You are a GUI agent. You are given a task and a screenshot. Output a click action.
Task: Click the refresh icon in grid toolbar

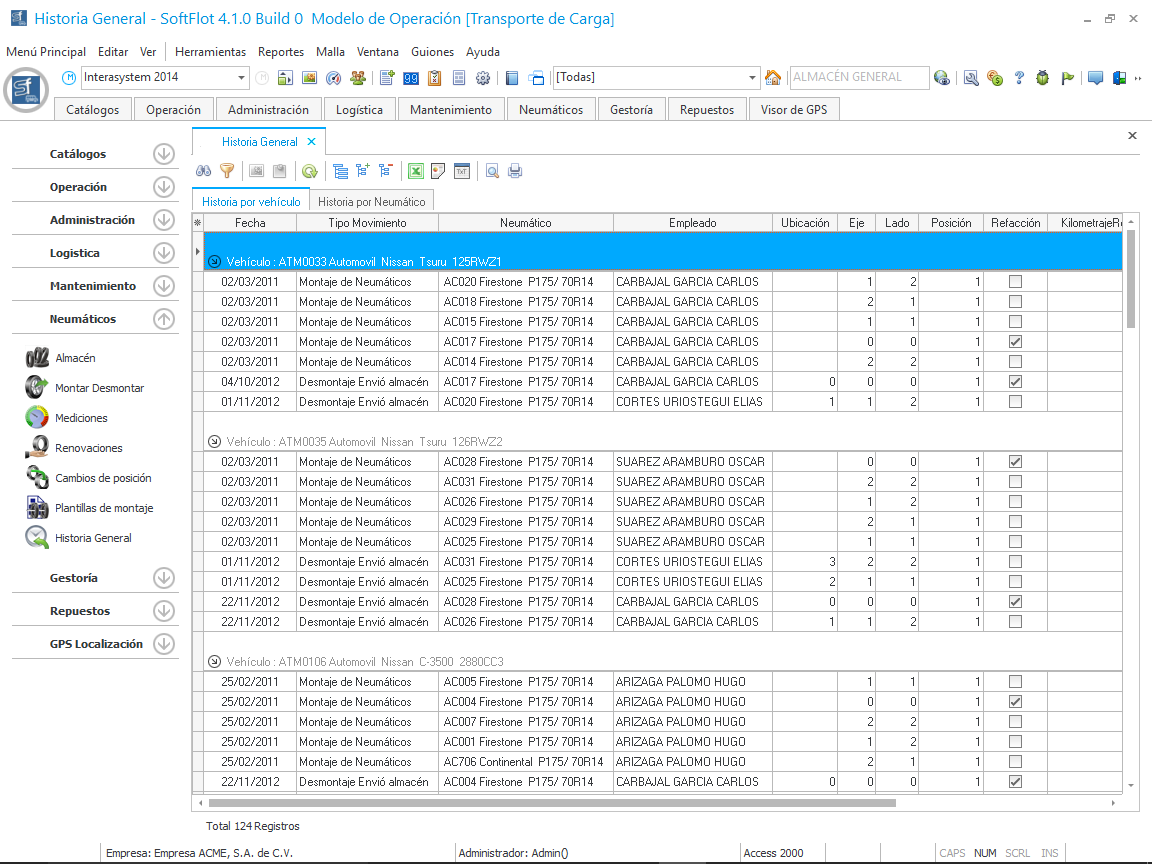pos(309,171)
